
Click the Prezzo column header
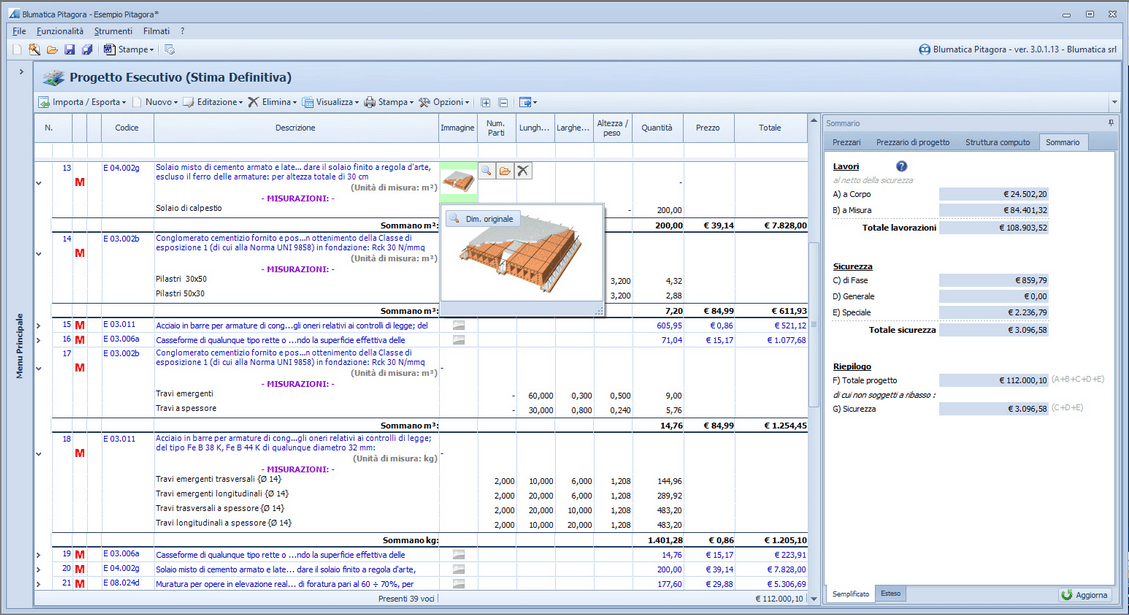[x=708, y=127]
